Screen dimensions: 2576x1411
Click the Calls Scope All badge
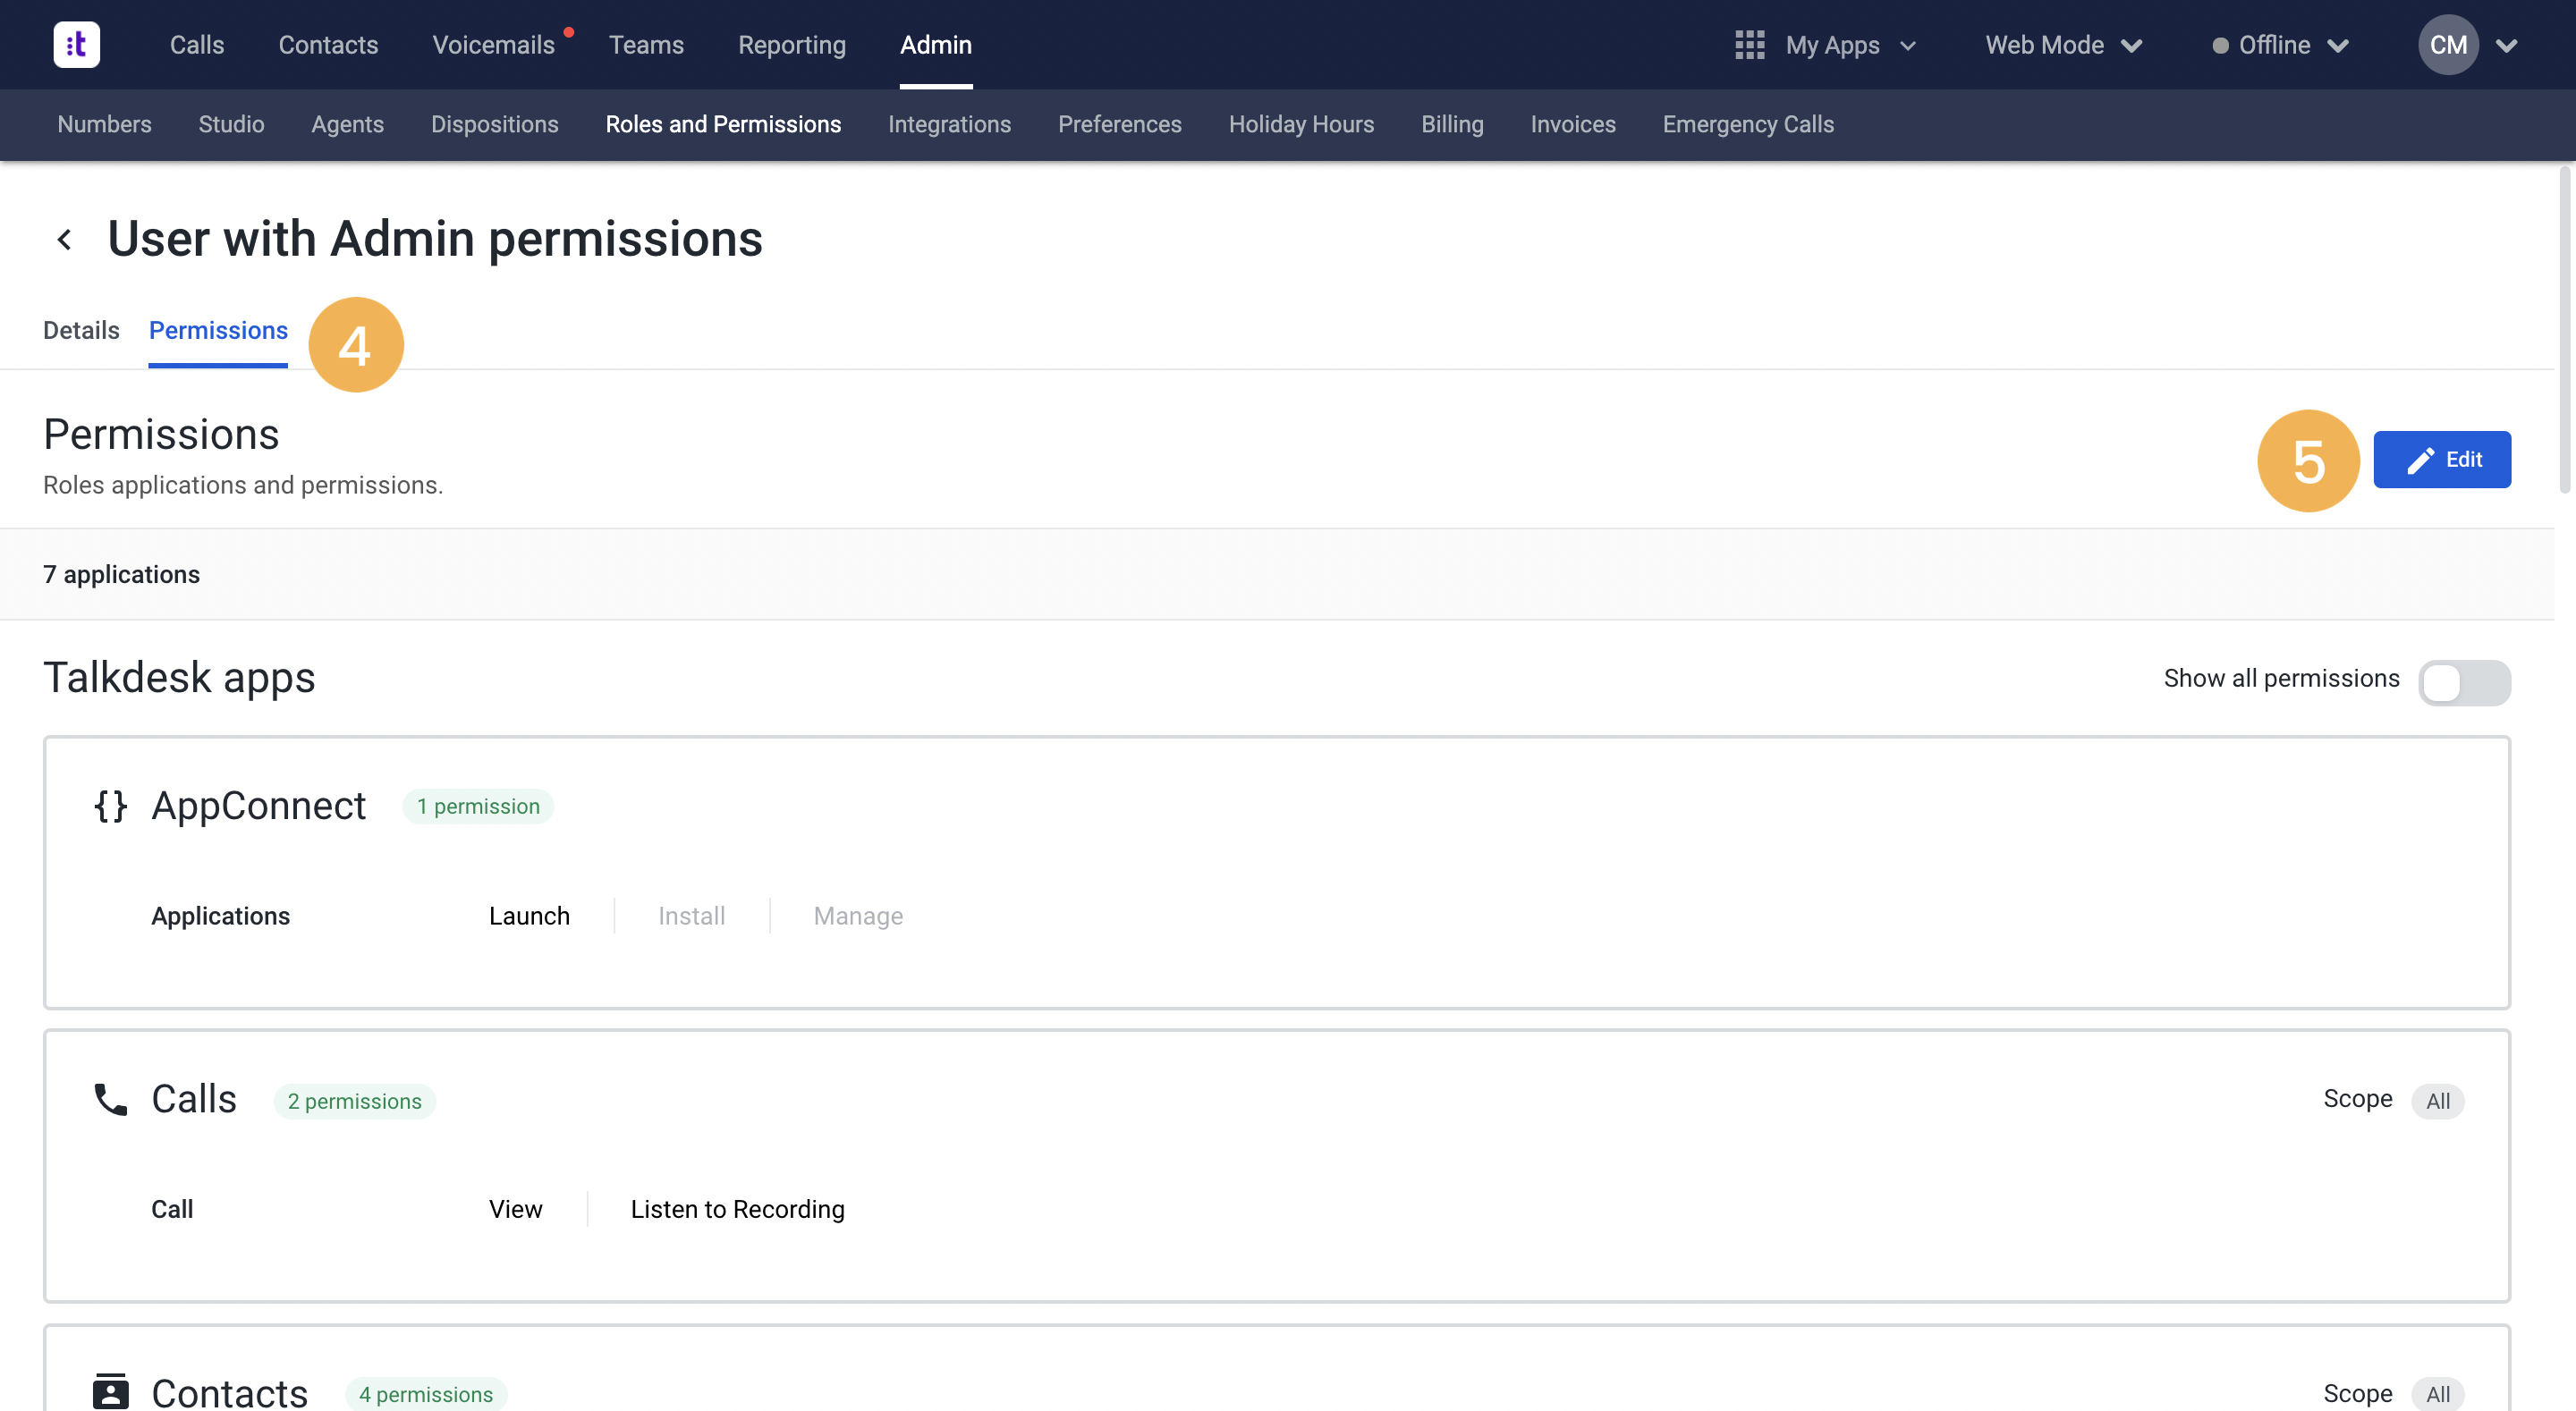coord(2438,1101)
